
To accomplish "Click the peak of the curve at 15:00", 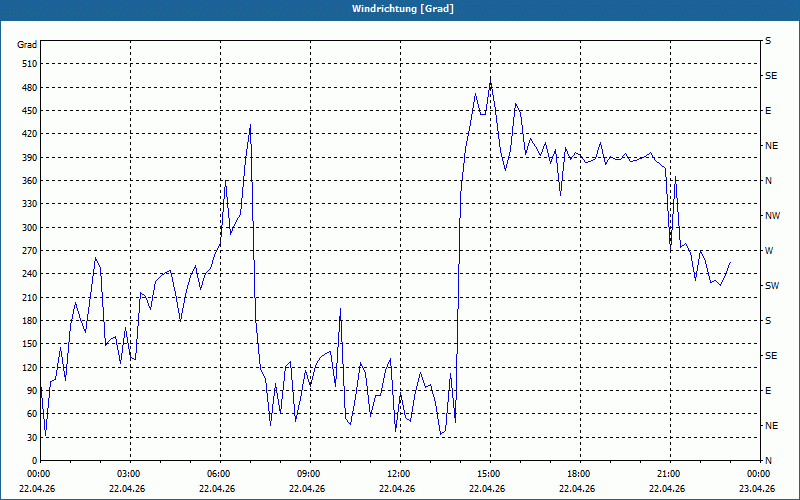I will pos(490,82).
